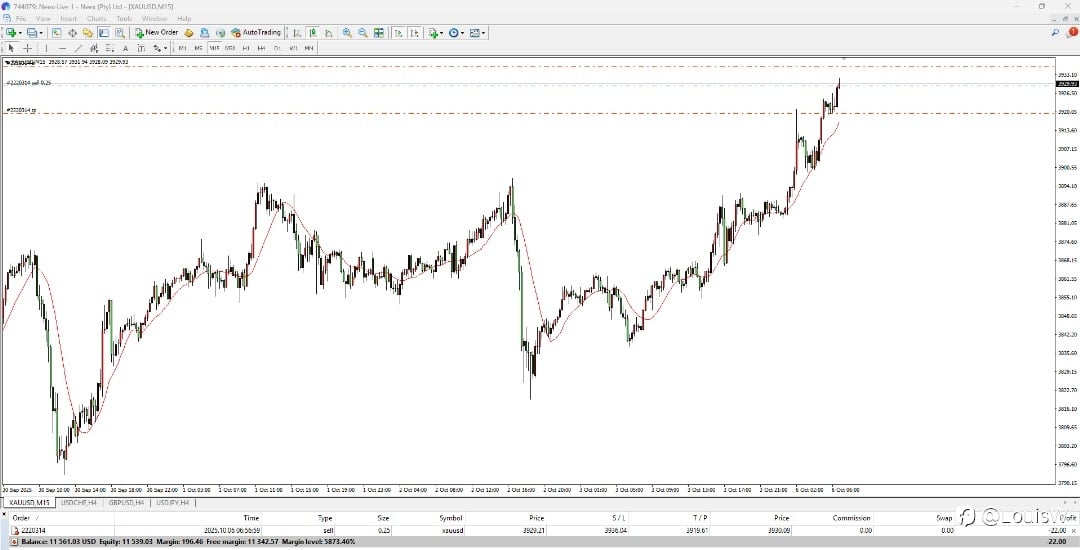Draw a Trendline
This screenshot has width=1080, height=550.
[x=79, y=48]
